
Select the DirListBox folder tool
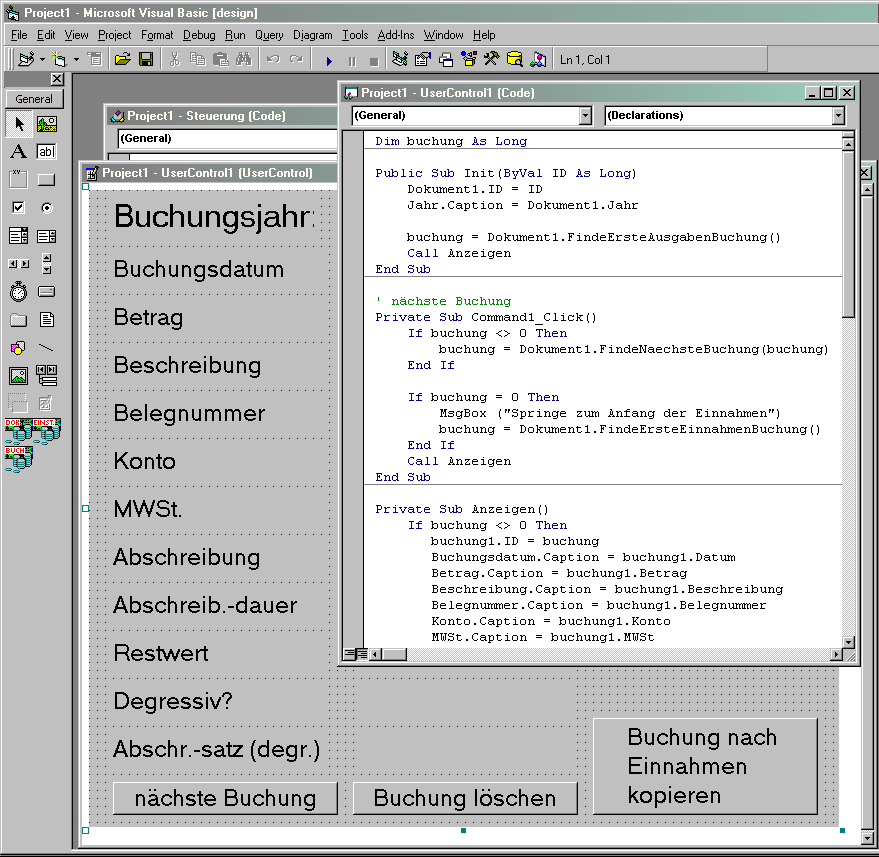[18, 319]
